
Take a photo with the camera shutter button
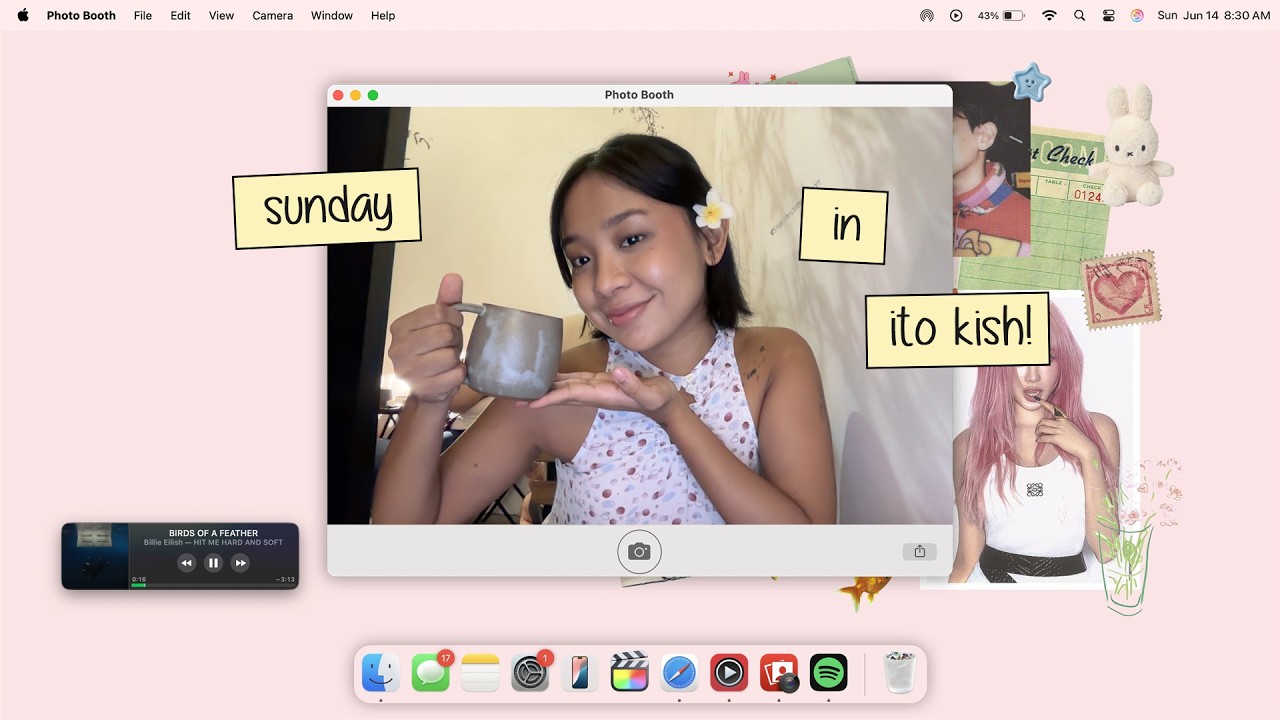pyautogui.click(x=639, y=551)
